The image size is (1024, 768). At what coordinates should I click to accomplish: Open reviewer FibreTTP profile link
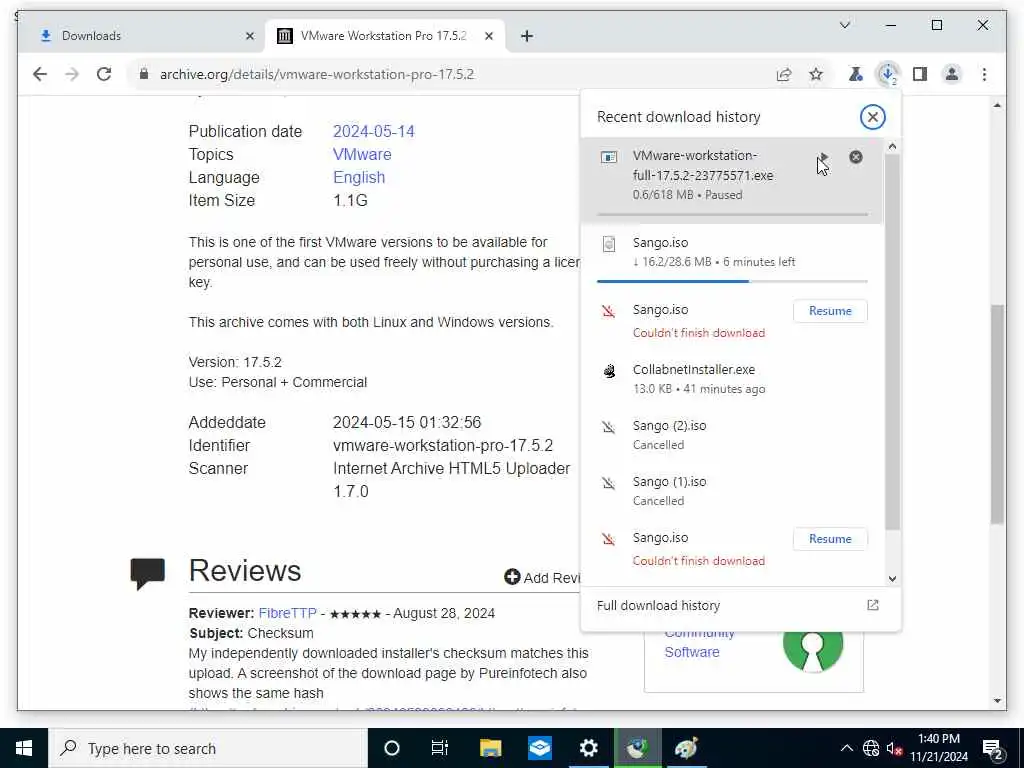click(x=287, y=613)
